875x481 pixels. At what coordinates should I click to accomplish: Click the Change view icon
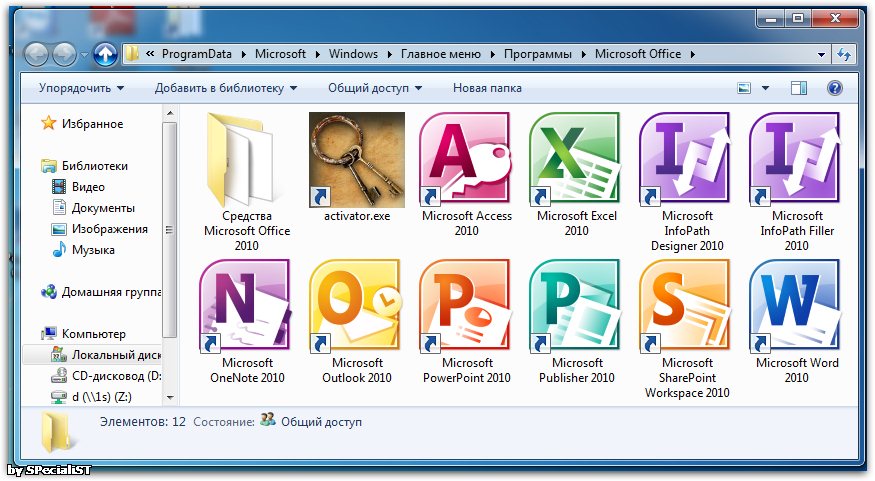[x=744, y=88]
